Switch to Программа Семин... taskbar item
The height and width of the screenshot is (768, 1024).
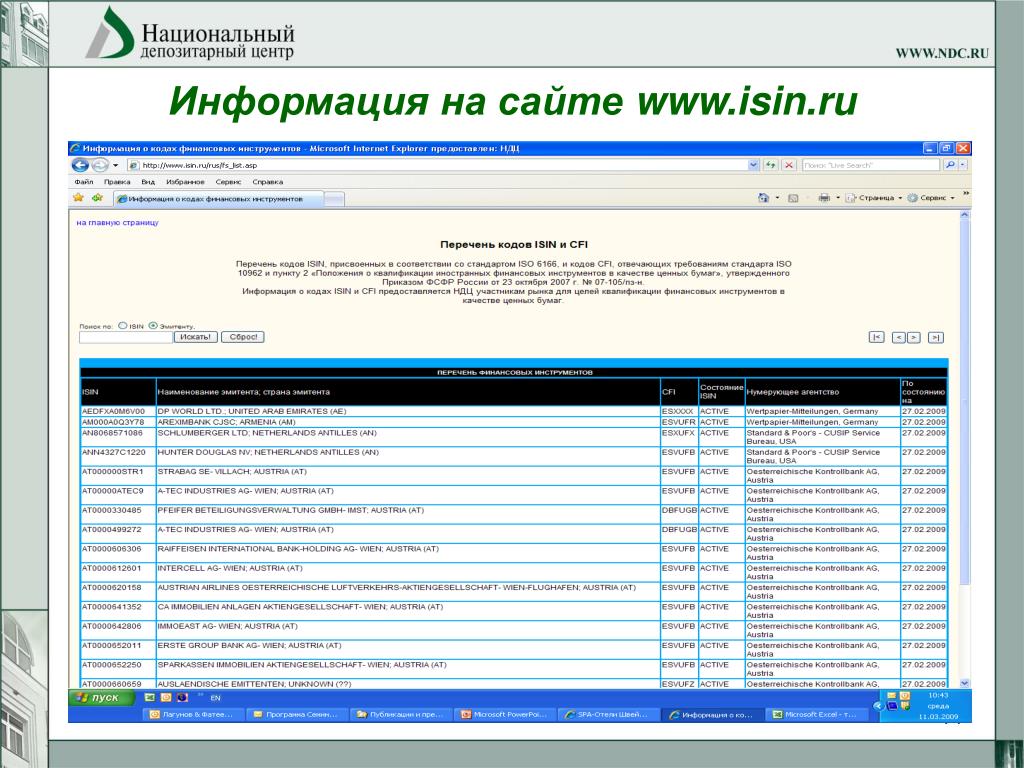(x=297, y=714)
